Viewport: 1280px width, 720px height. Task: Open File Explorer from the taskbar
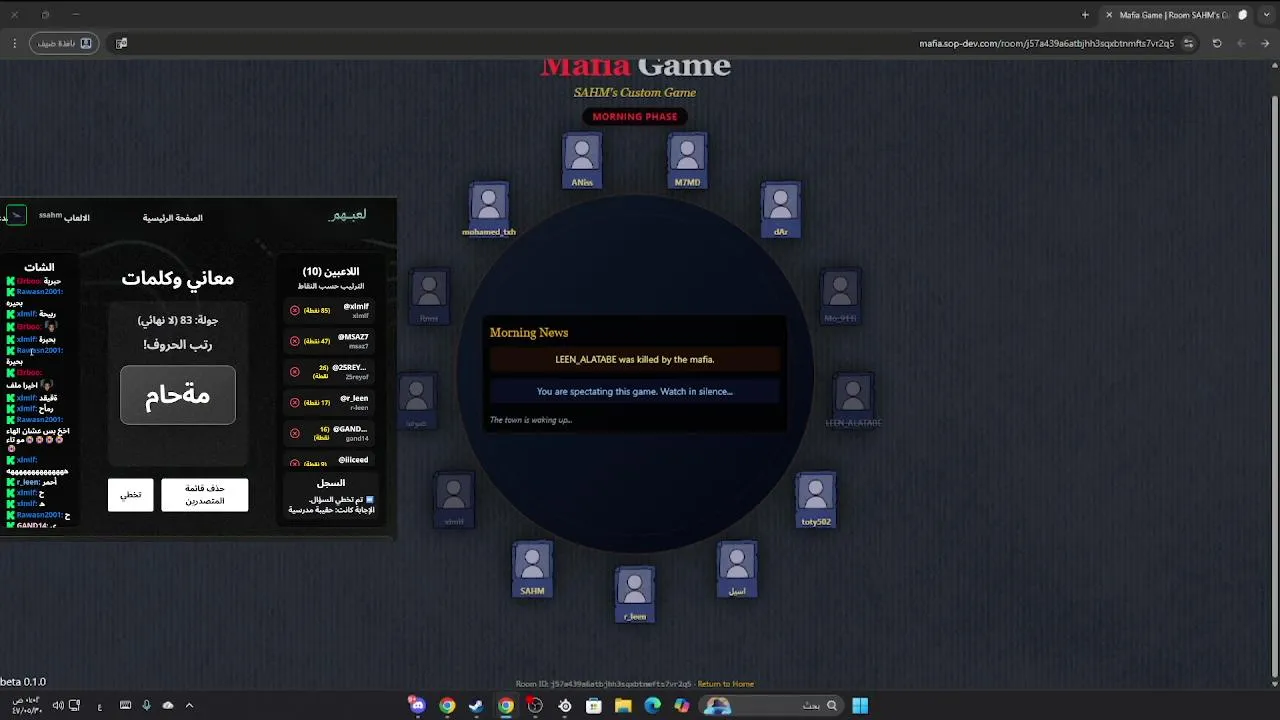coord(623,705)
